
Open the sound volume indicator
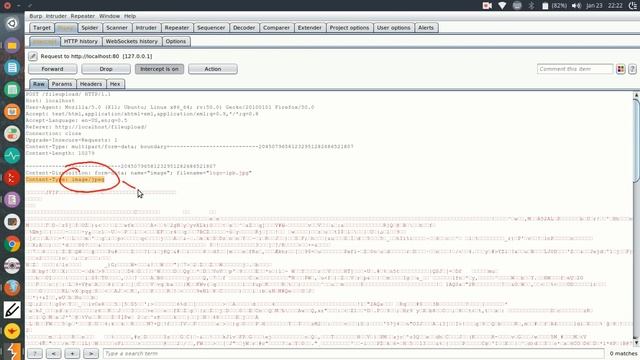576,5
